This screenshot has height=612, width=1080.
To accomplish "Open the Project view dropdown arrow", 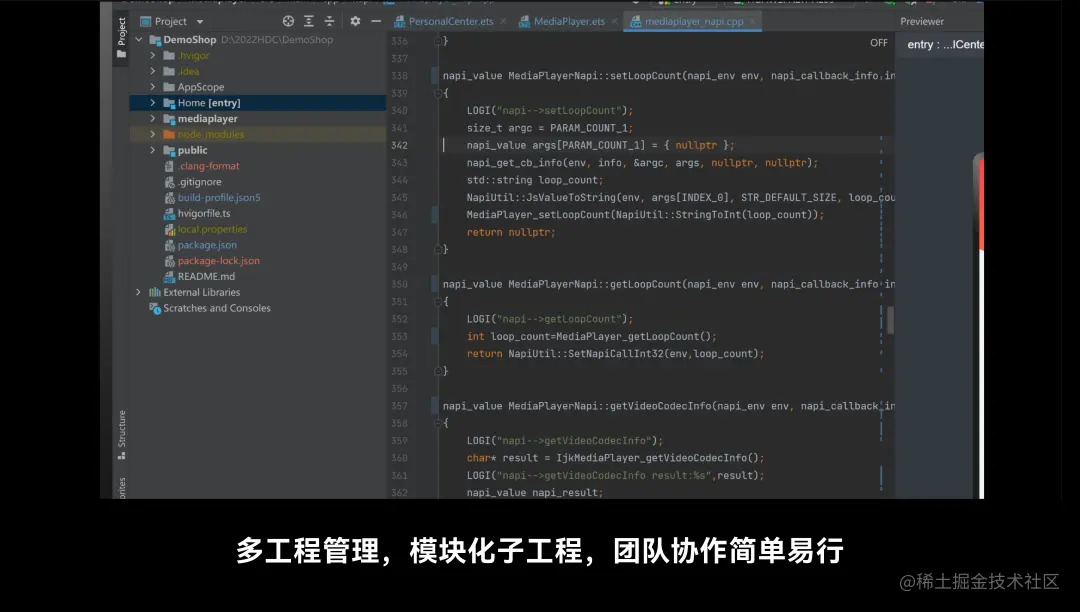I will 200,22.
